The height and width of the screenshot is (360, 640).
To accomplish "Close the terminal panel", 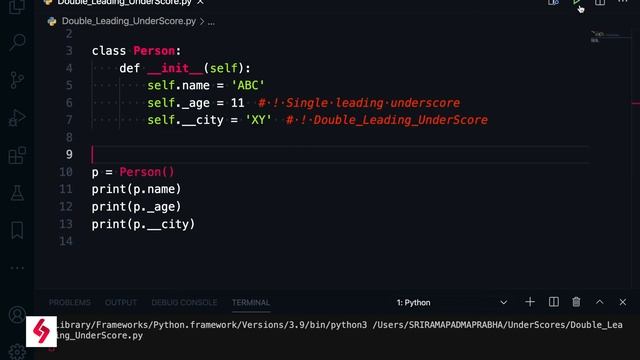I will coord(622,302).
